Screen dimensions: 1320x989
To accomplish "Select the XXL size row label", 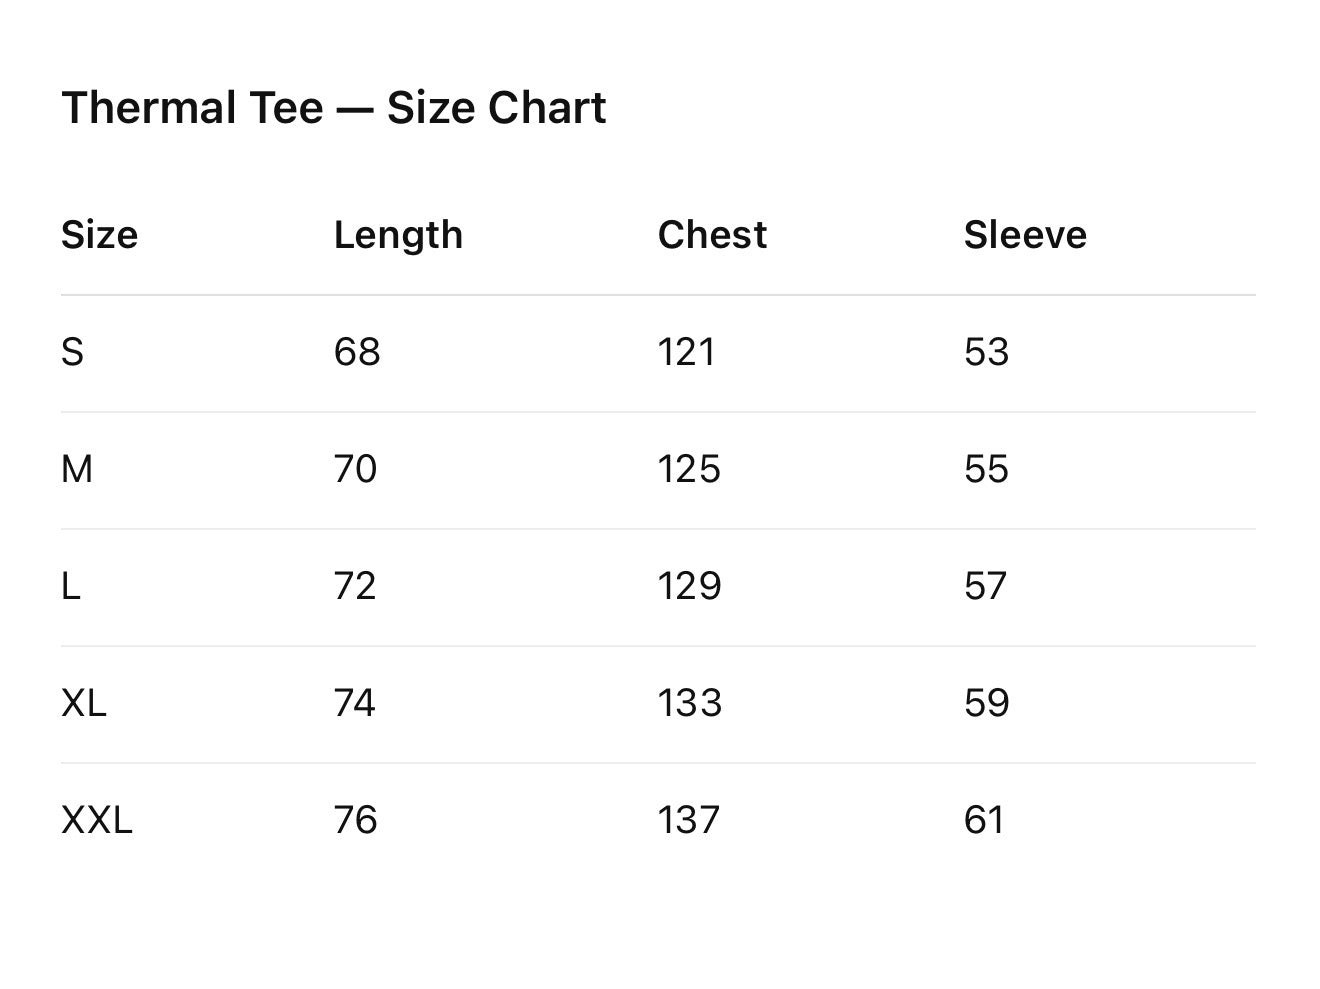I will pos(96,820).
